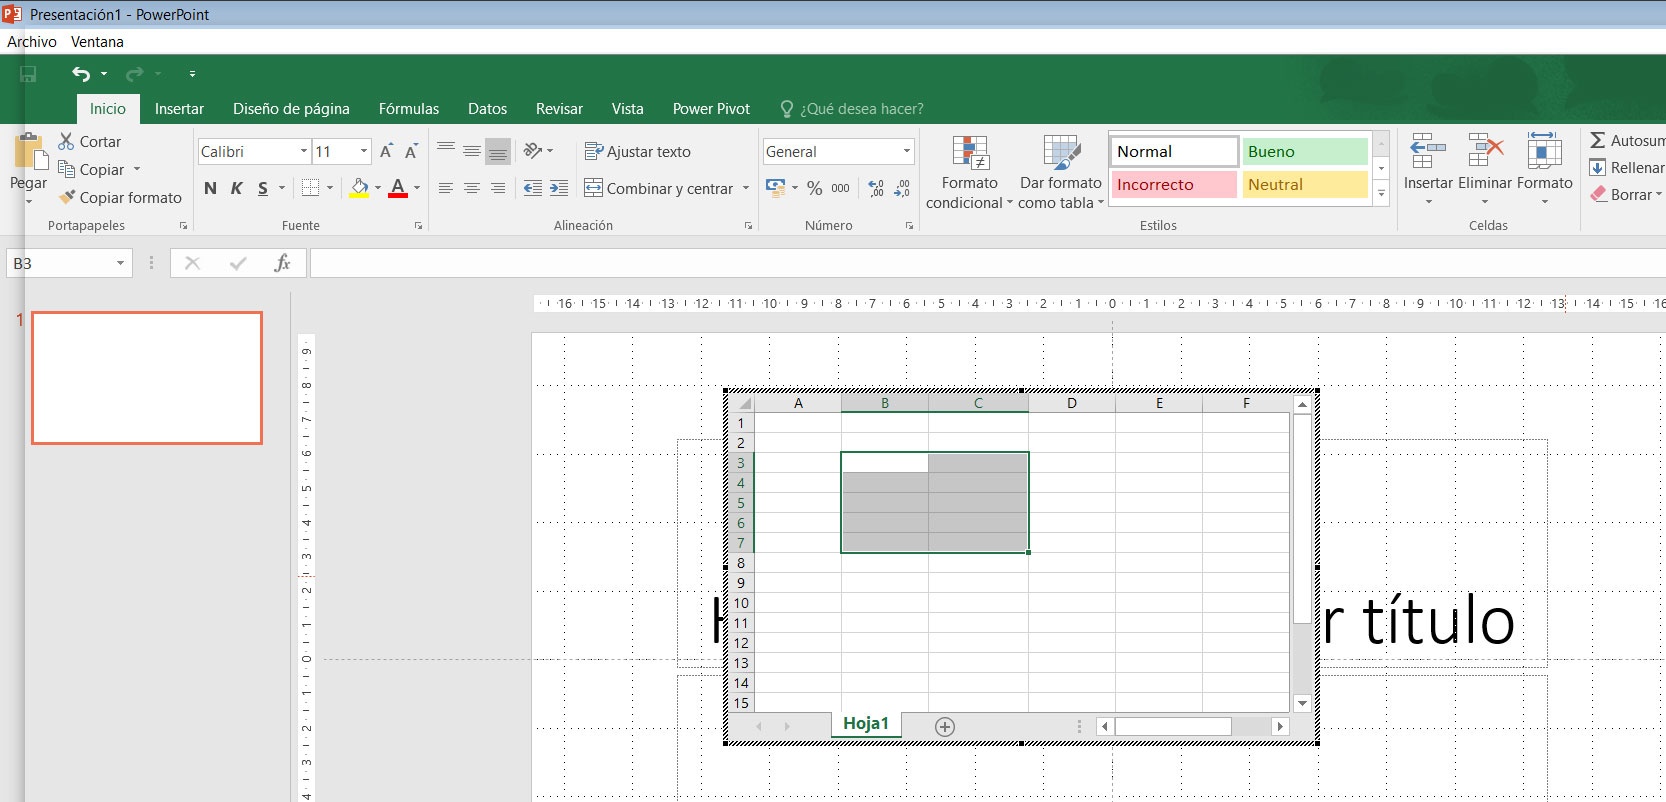Expand the cell styles gallery
The image size is (1666, 802).
point(1381,195)
